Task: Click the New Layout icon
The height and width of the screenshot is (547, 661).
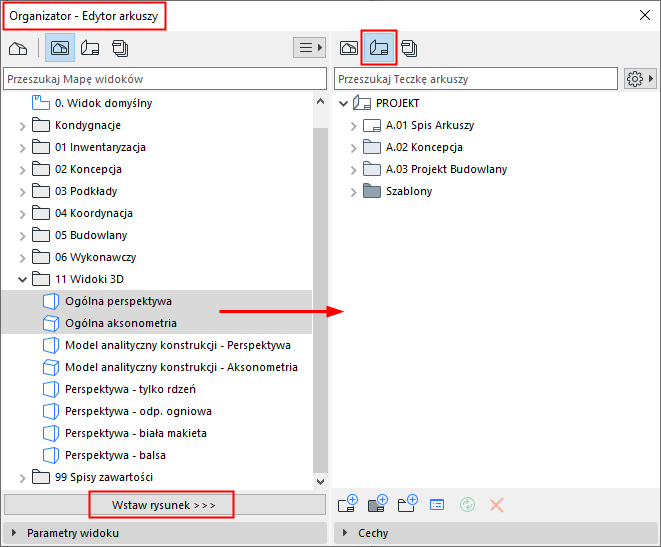Action: 348,503
